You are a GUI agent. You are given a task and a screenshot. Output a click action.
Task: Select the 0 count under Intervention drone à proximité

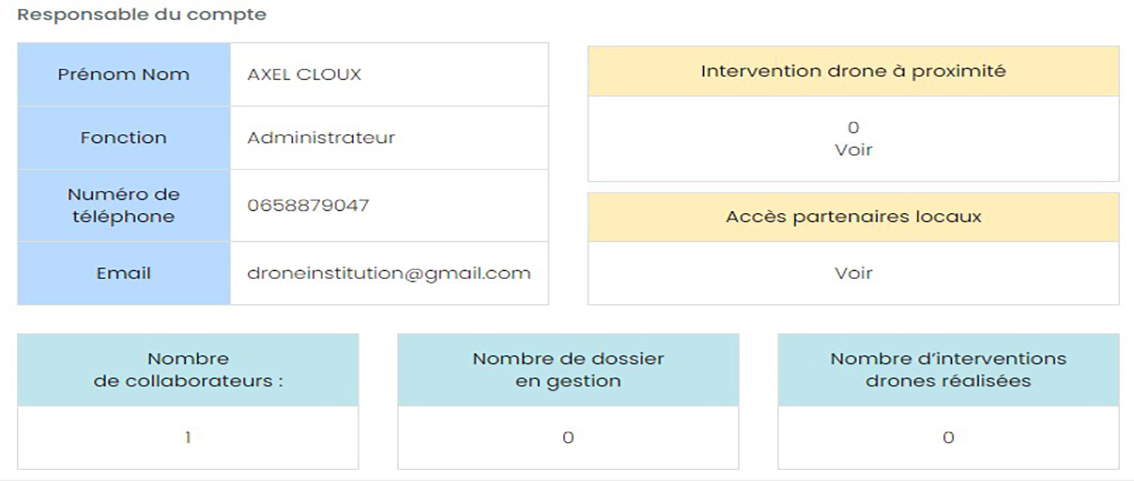point(853,128)
